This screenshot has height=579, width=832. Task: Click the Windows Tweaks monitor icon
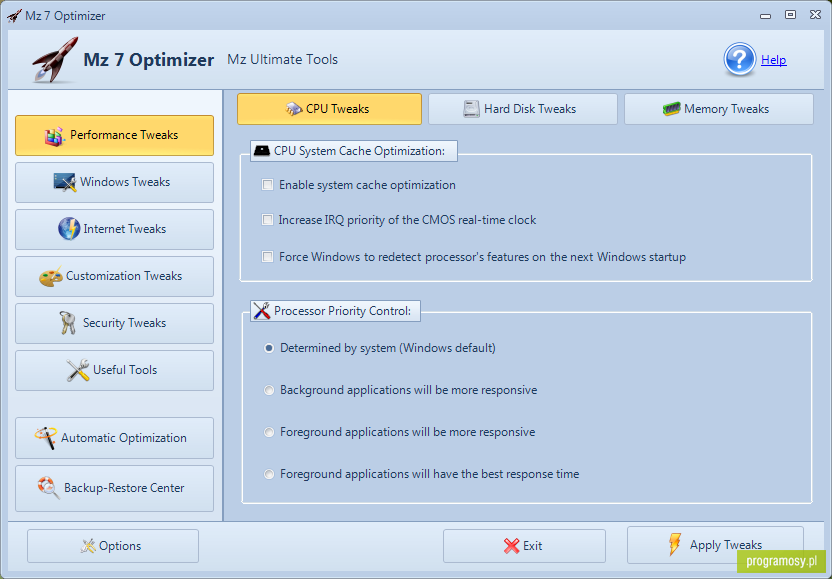tap(65, 182)
